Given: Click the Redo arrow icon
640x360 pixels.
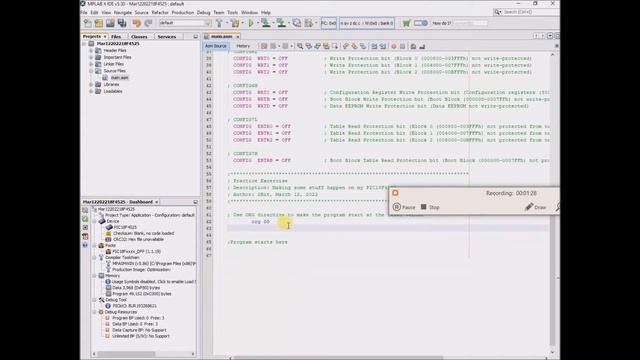Looking at the screenshot, I should pos(148,23).
